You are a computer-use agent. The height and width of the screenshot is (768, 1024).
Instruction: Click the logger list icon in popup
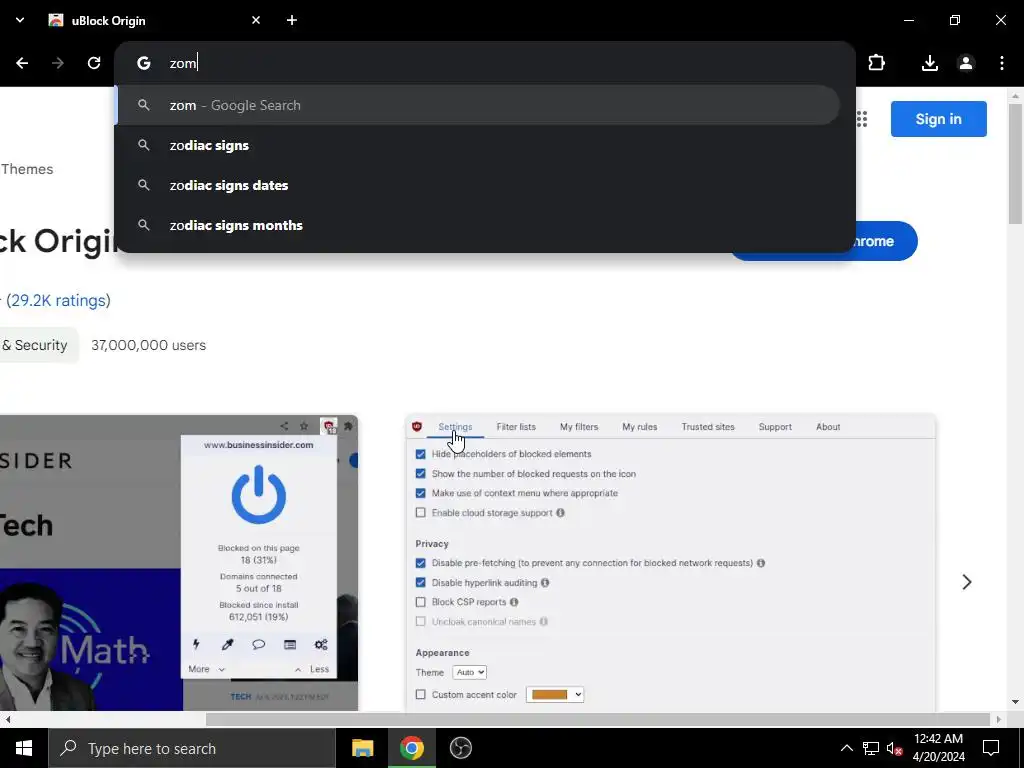[x=290, y=645]
